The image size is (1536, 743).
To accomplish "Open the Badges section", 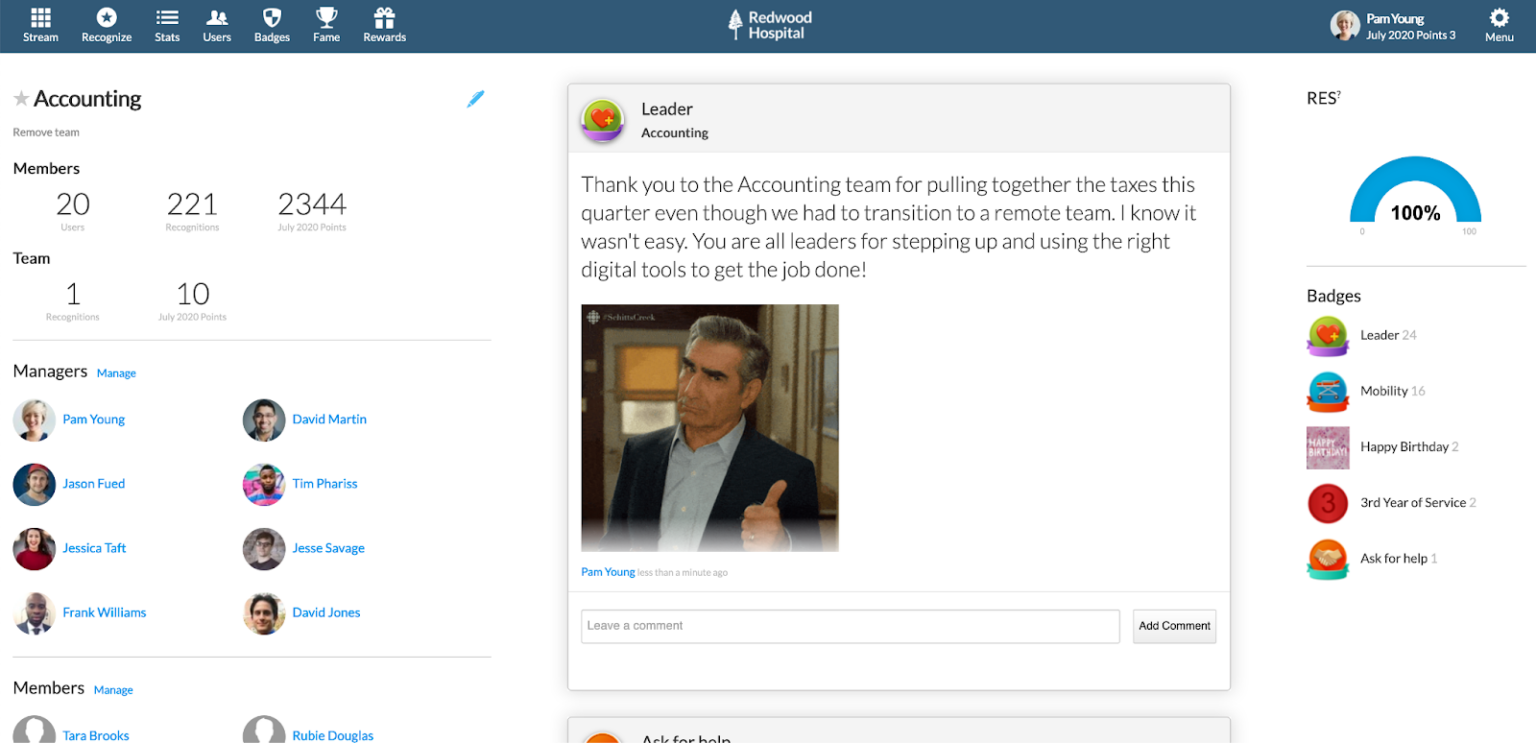I will tap(271, 24).
